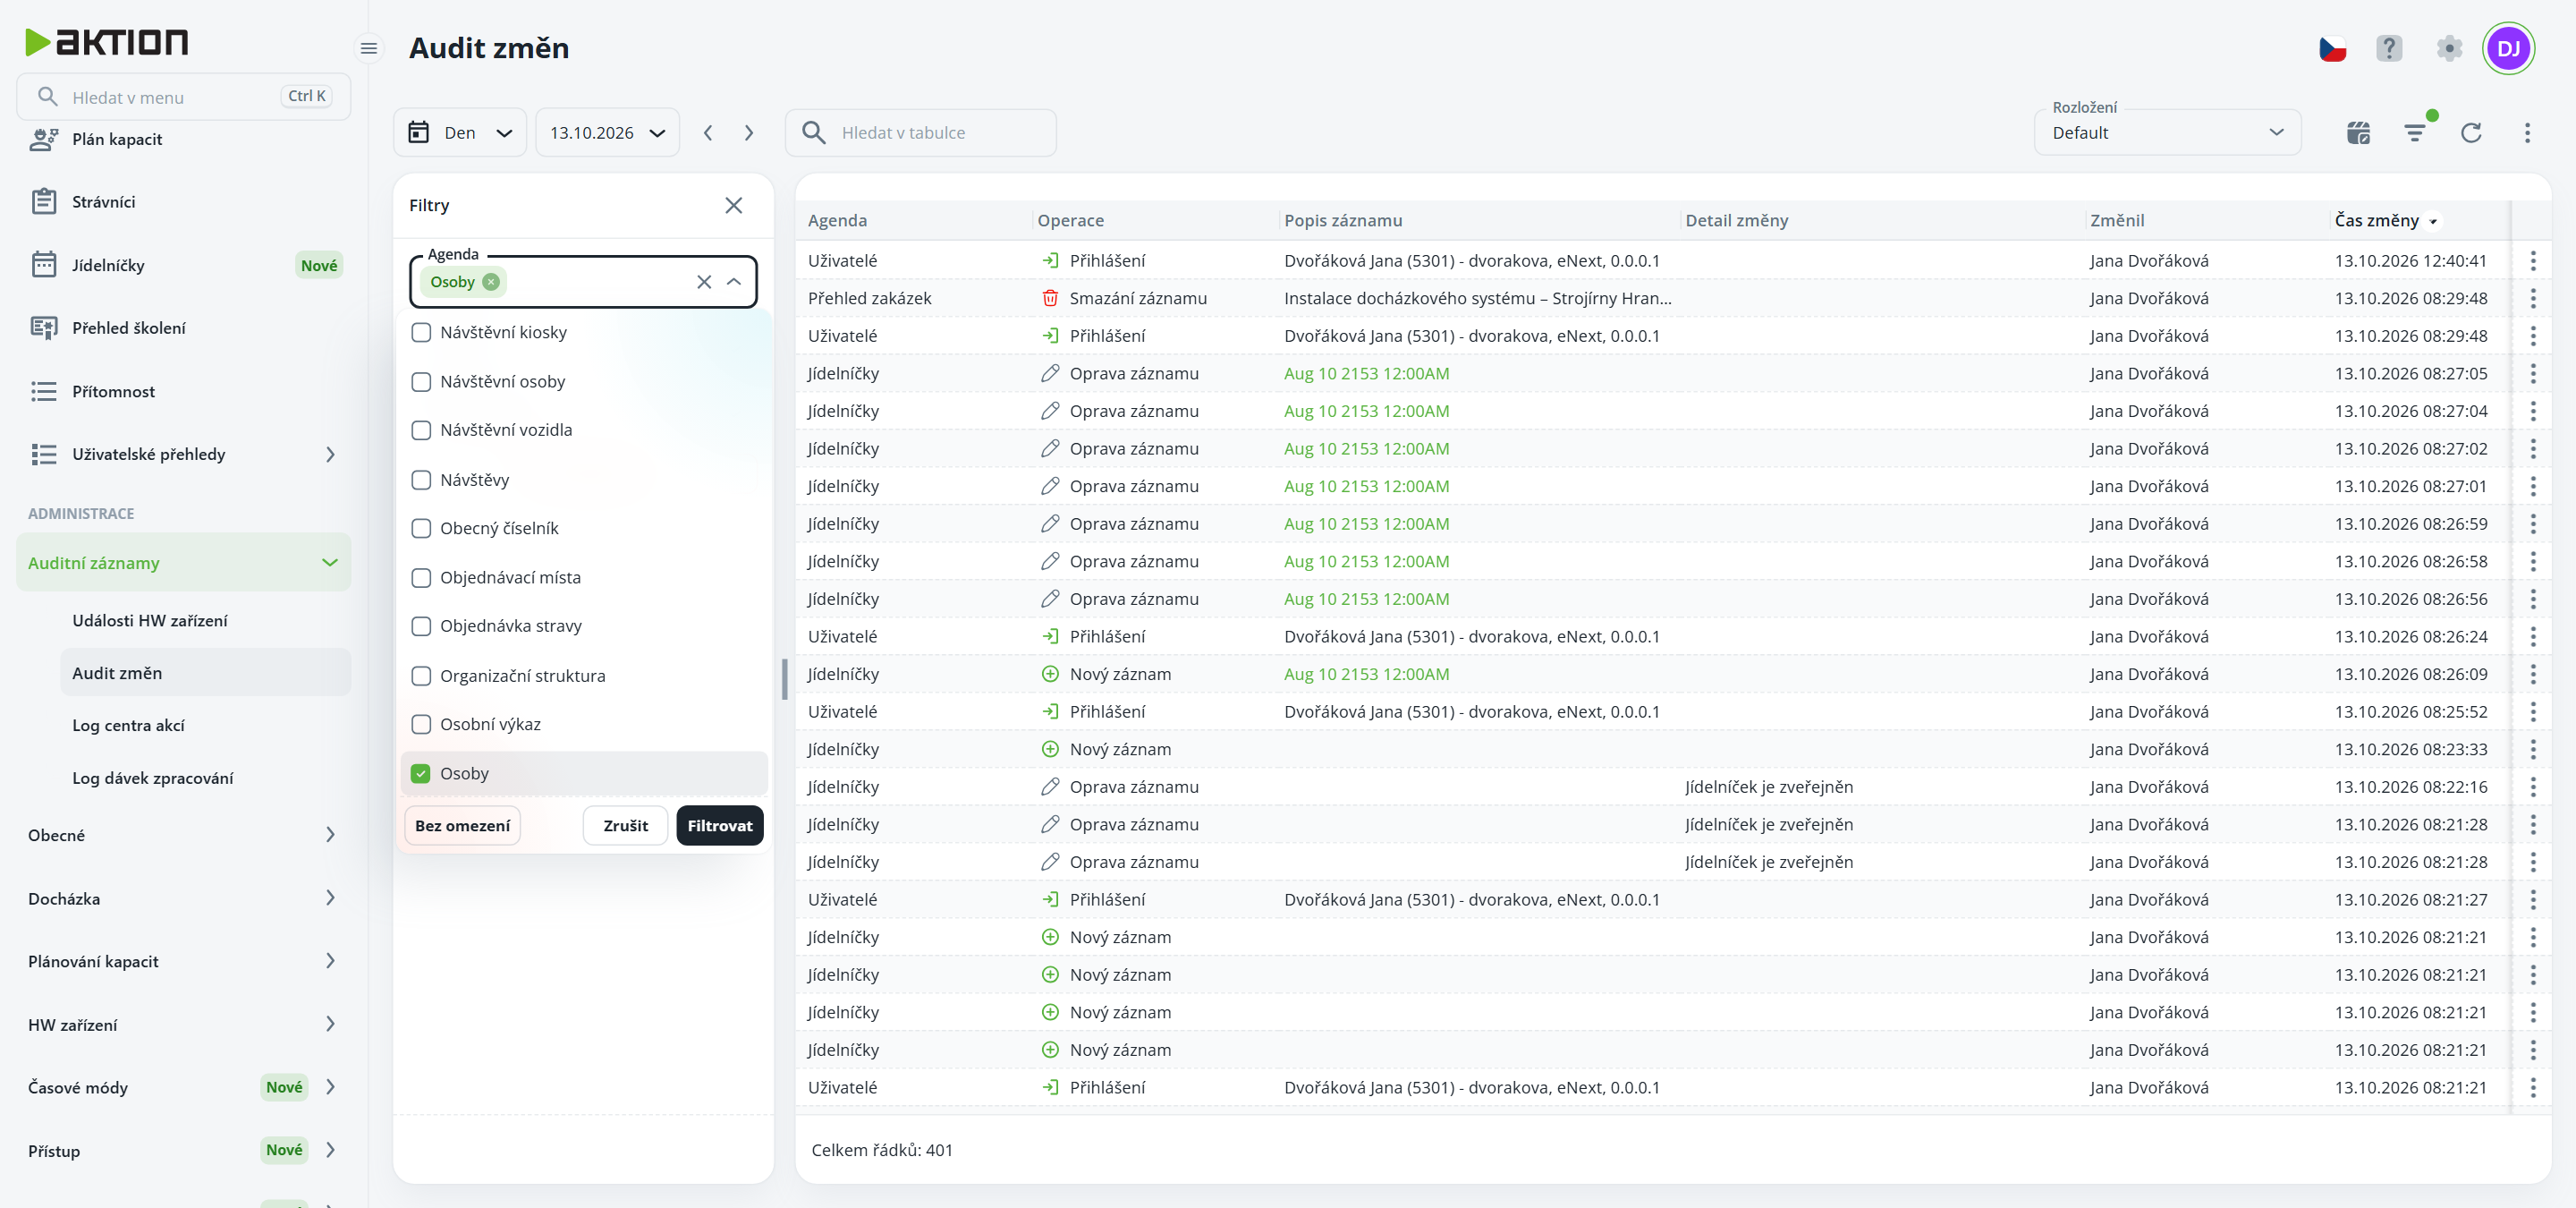Toggle the filter panel icon with green dot

point(2415,133)
